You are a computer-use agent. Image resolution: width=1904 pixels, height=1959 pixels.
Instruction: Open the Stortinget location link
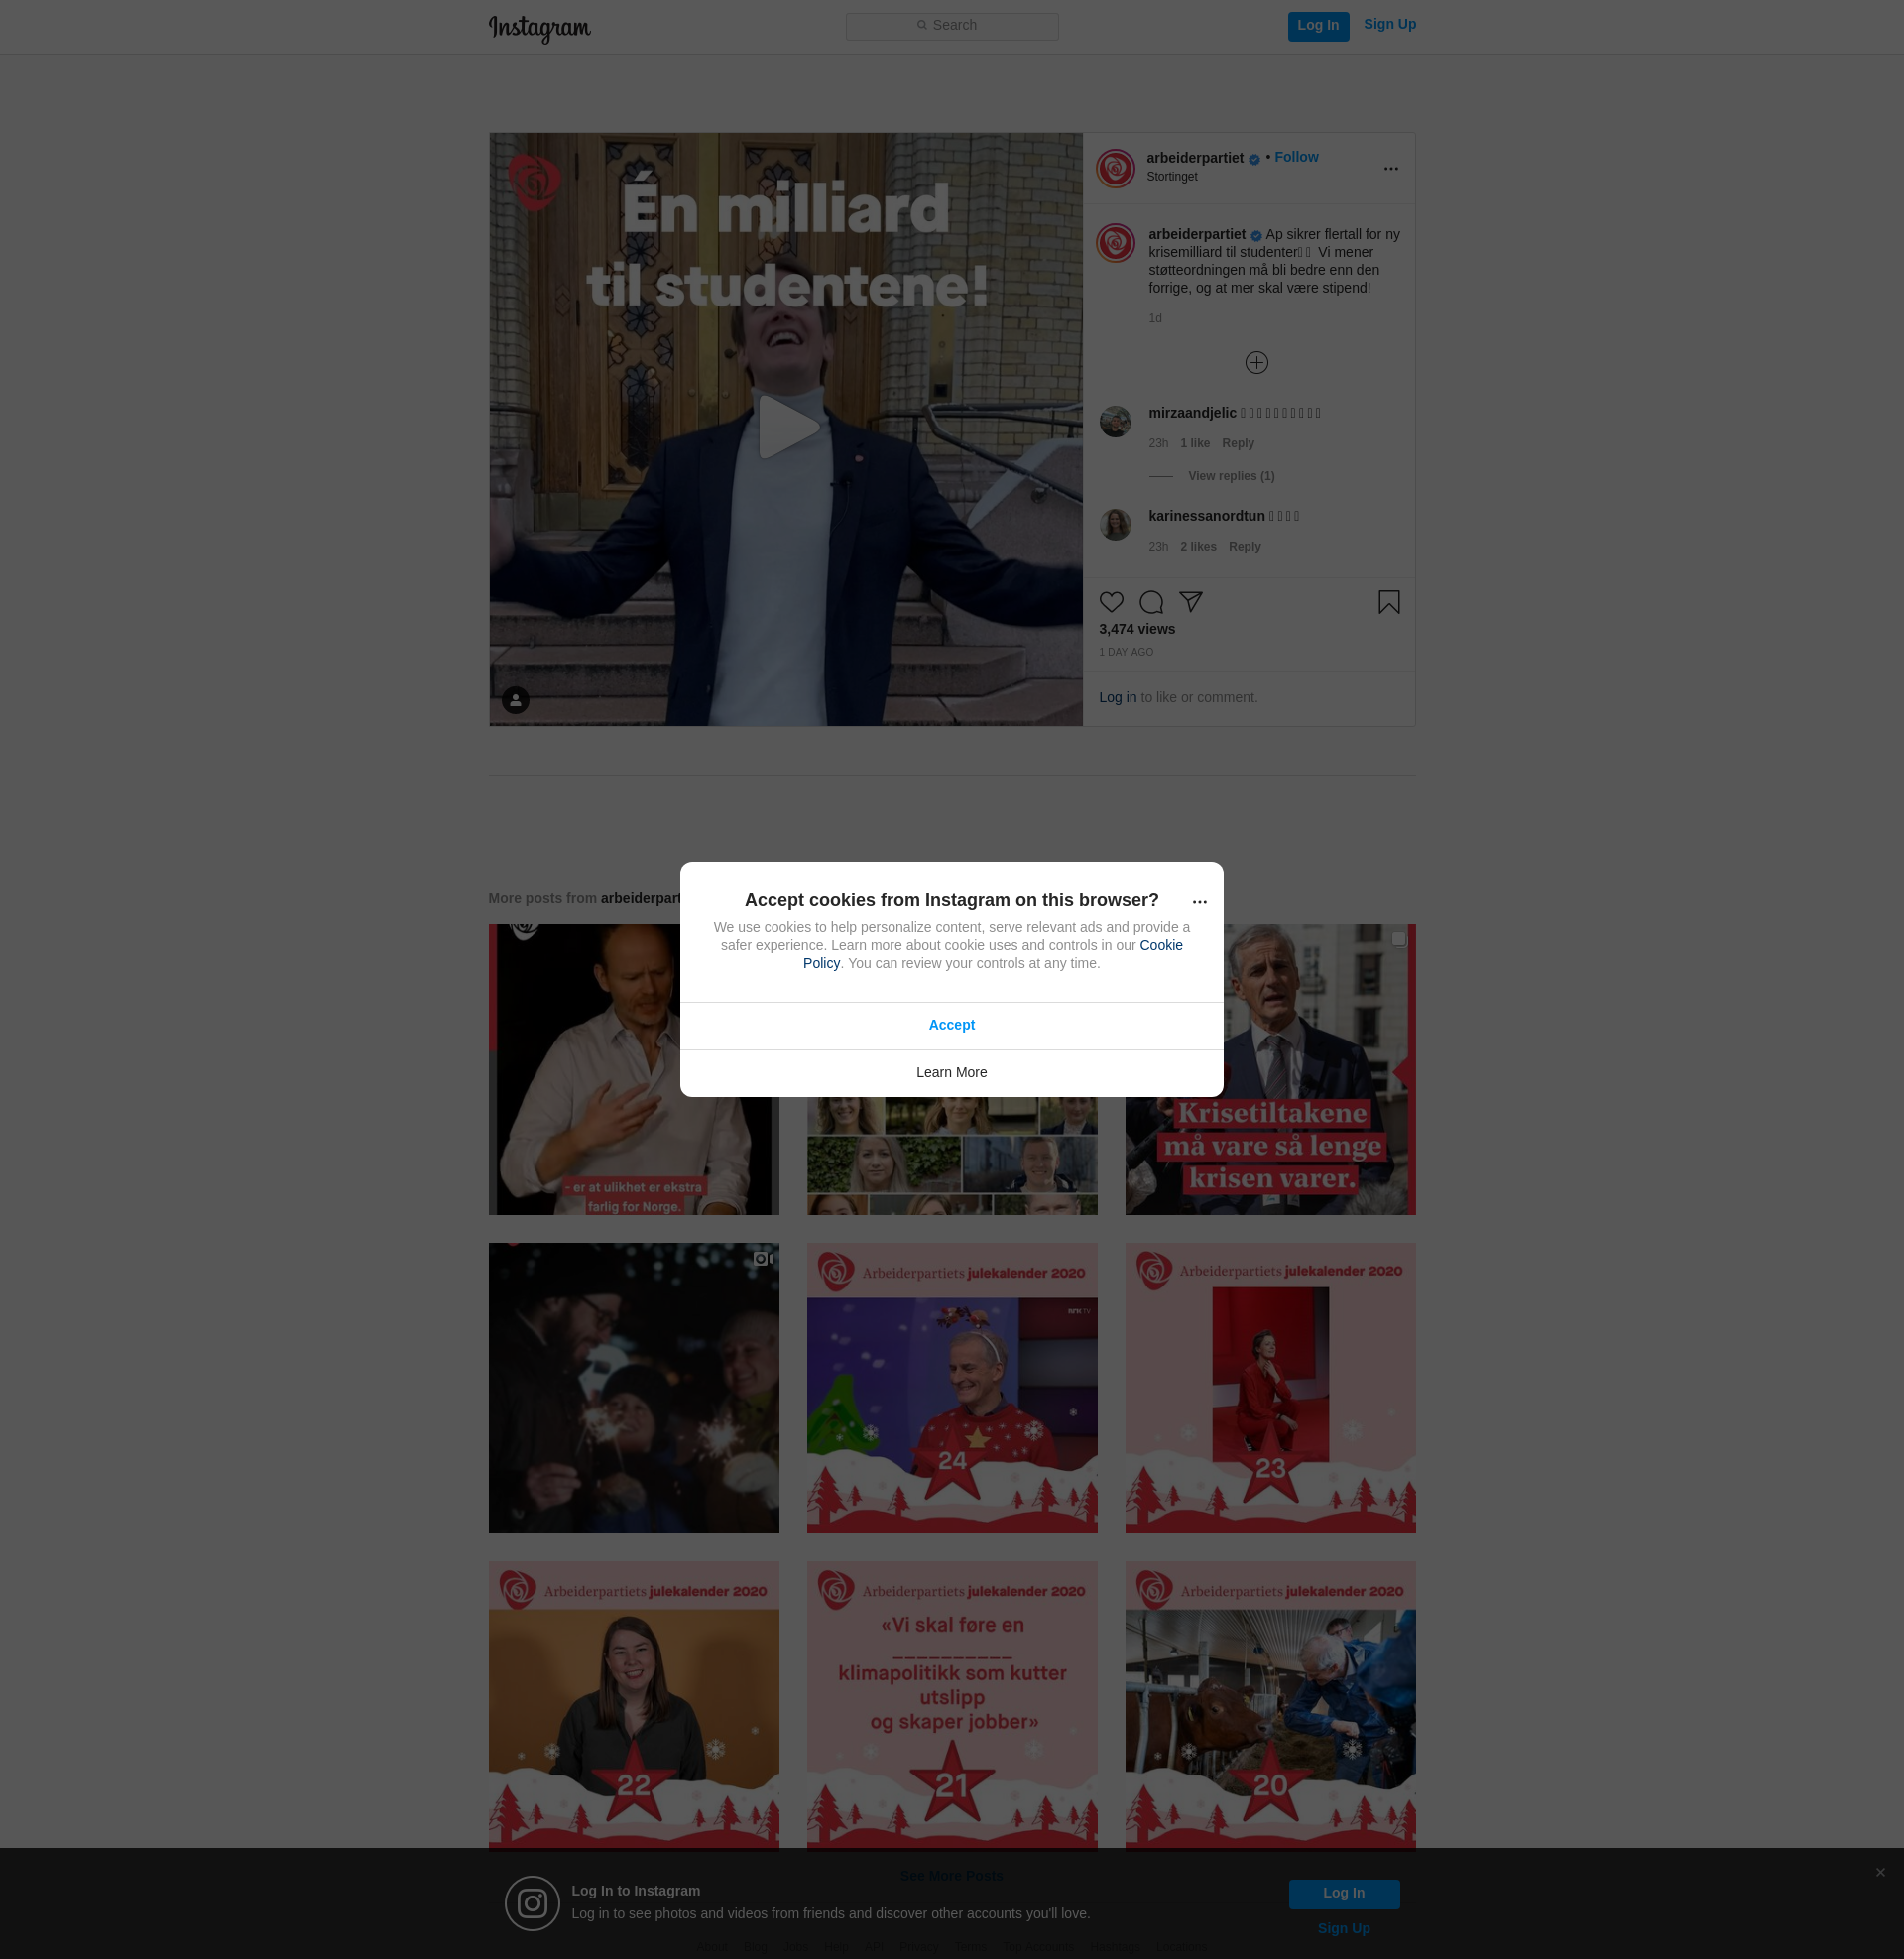pos(1172,177)
